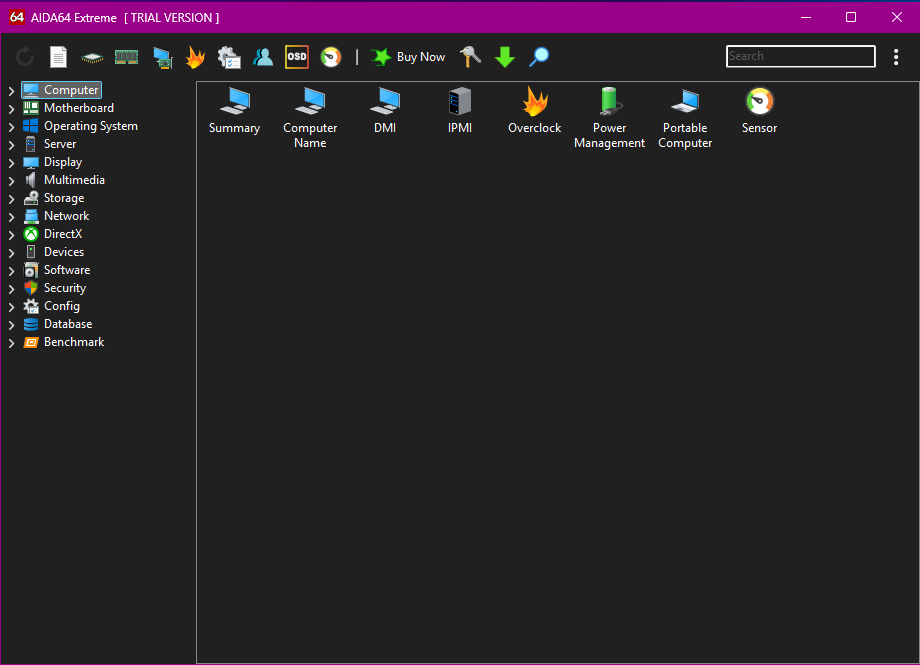The height and width of the screenshot is (665, 920).
Task: Click the user contact toolbar icon
Action: (x=263, y=57)
